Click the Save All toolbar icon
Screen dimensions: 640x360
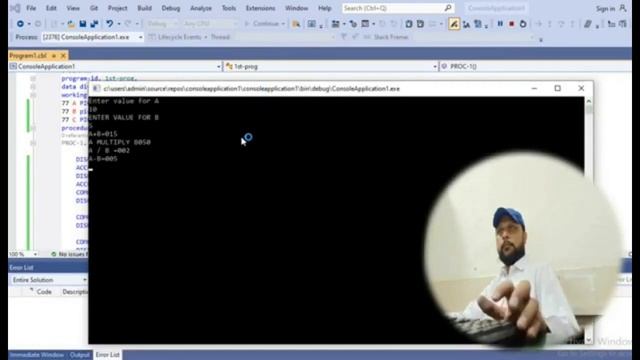[x=94, y=24]
